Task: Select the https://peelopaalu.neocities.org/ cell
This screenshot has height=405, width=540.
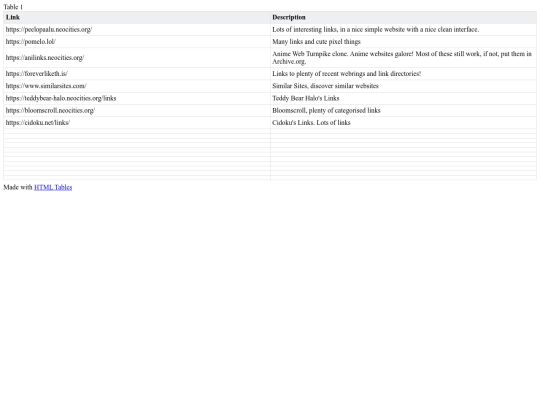Action: tap(137, 30)
